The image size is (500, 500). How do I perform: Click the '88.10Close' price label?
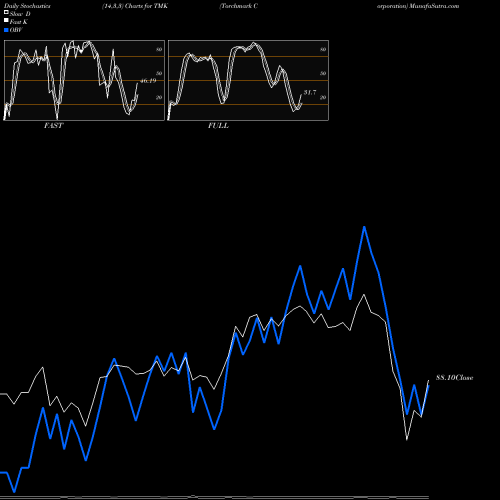click(454, 378)
